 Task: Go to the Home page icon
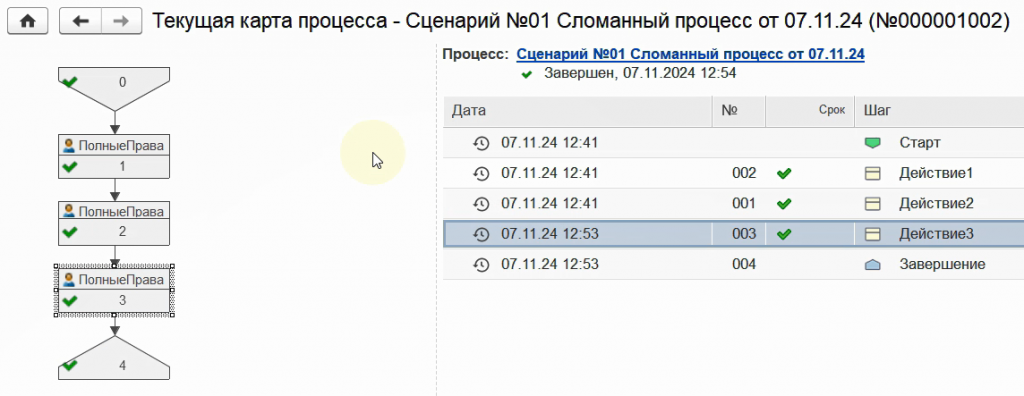(x=27, y=21)
